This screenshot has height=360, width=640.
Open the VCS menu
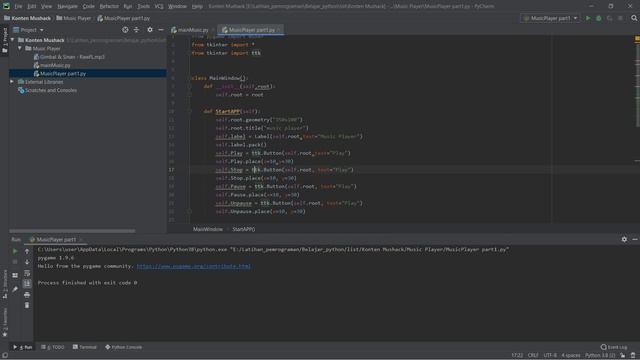pyautogui.click(x=159, y=6)
